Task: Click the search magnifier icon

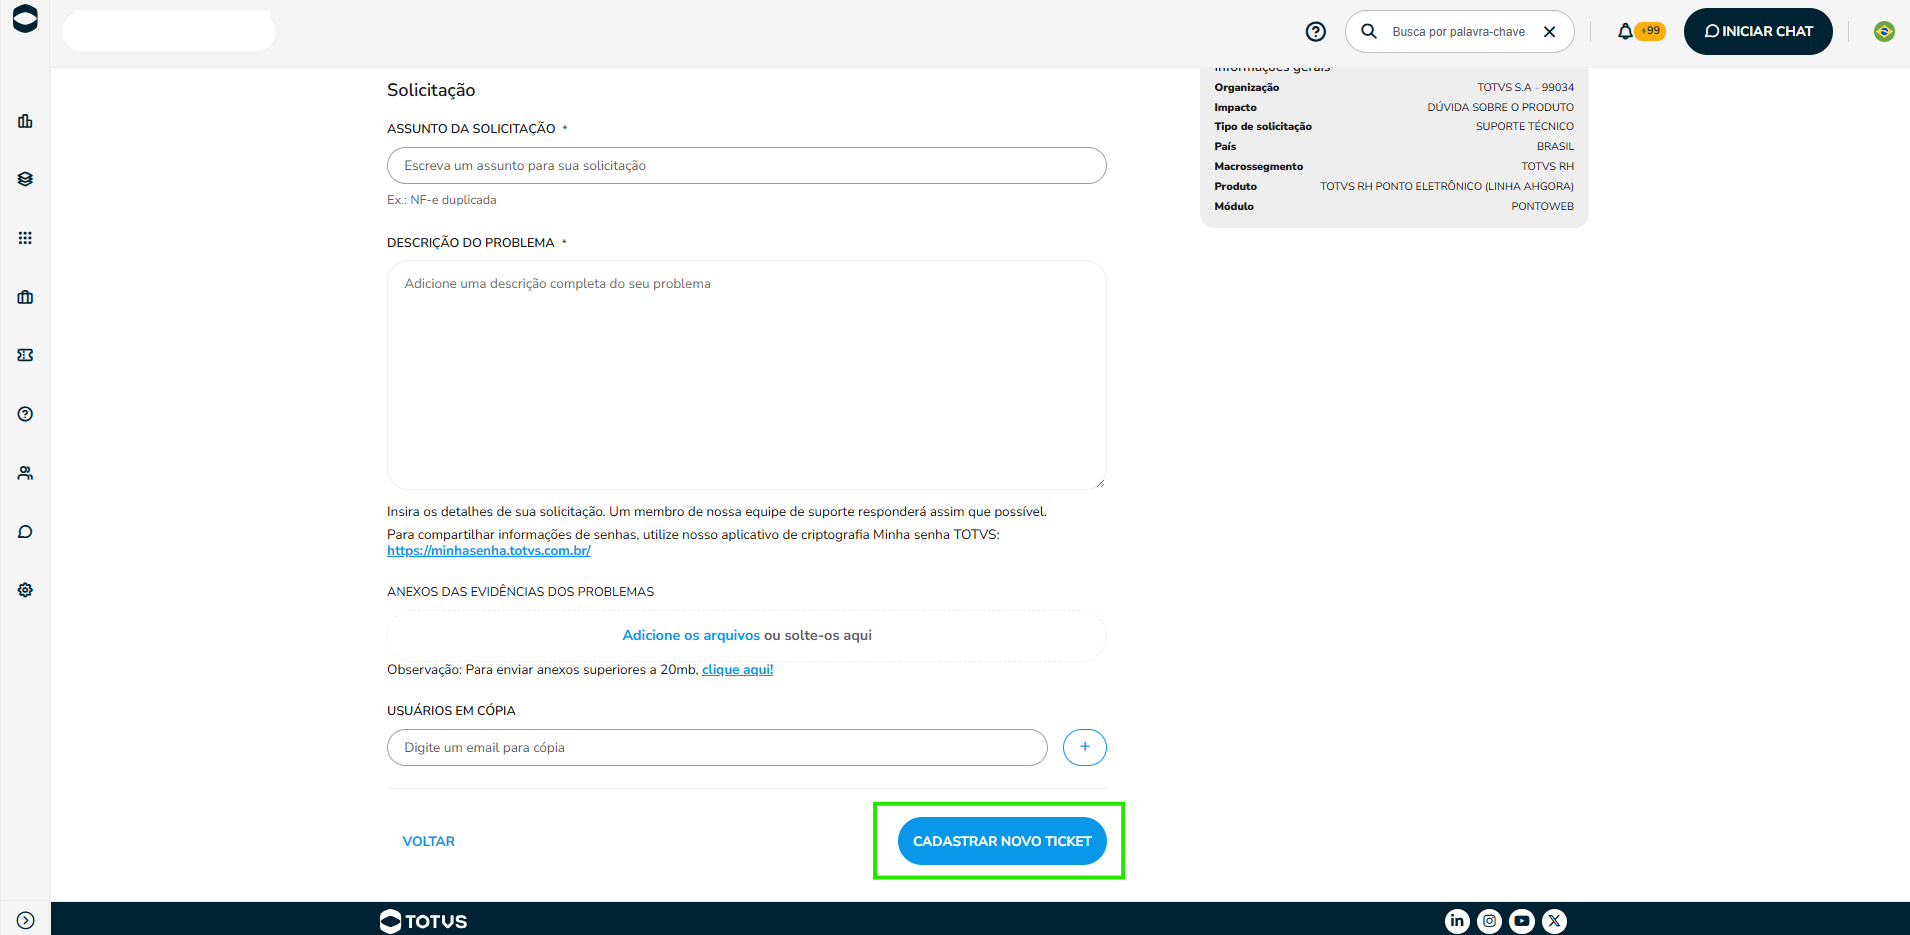Action: pos(1369,31)
